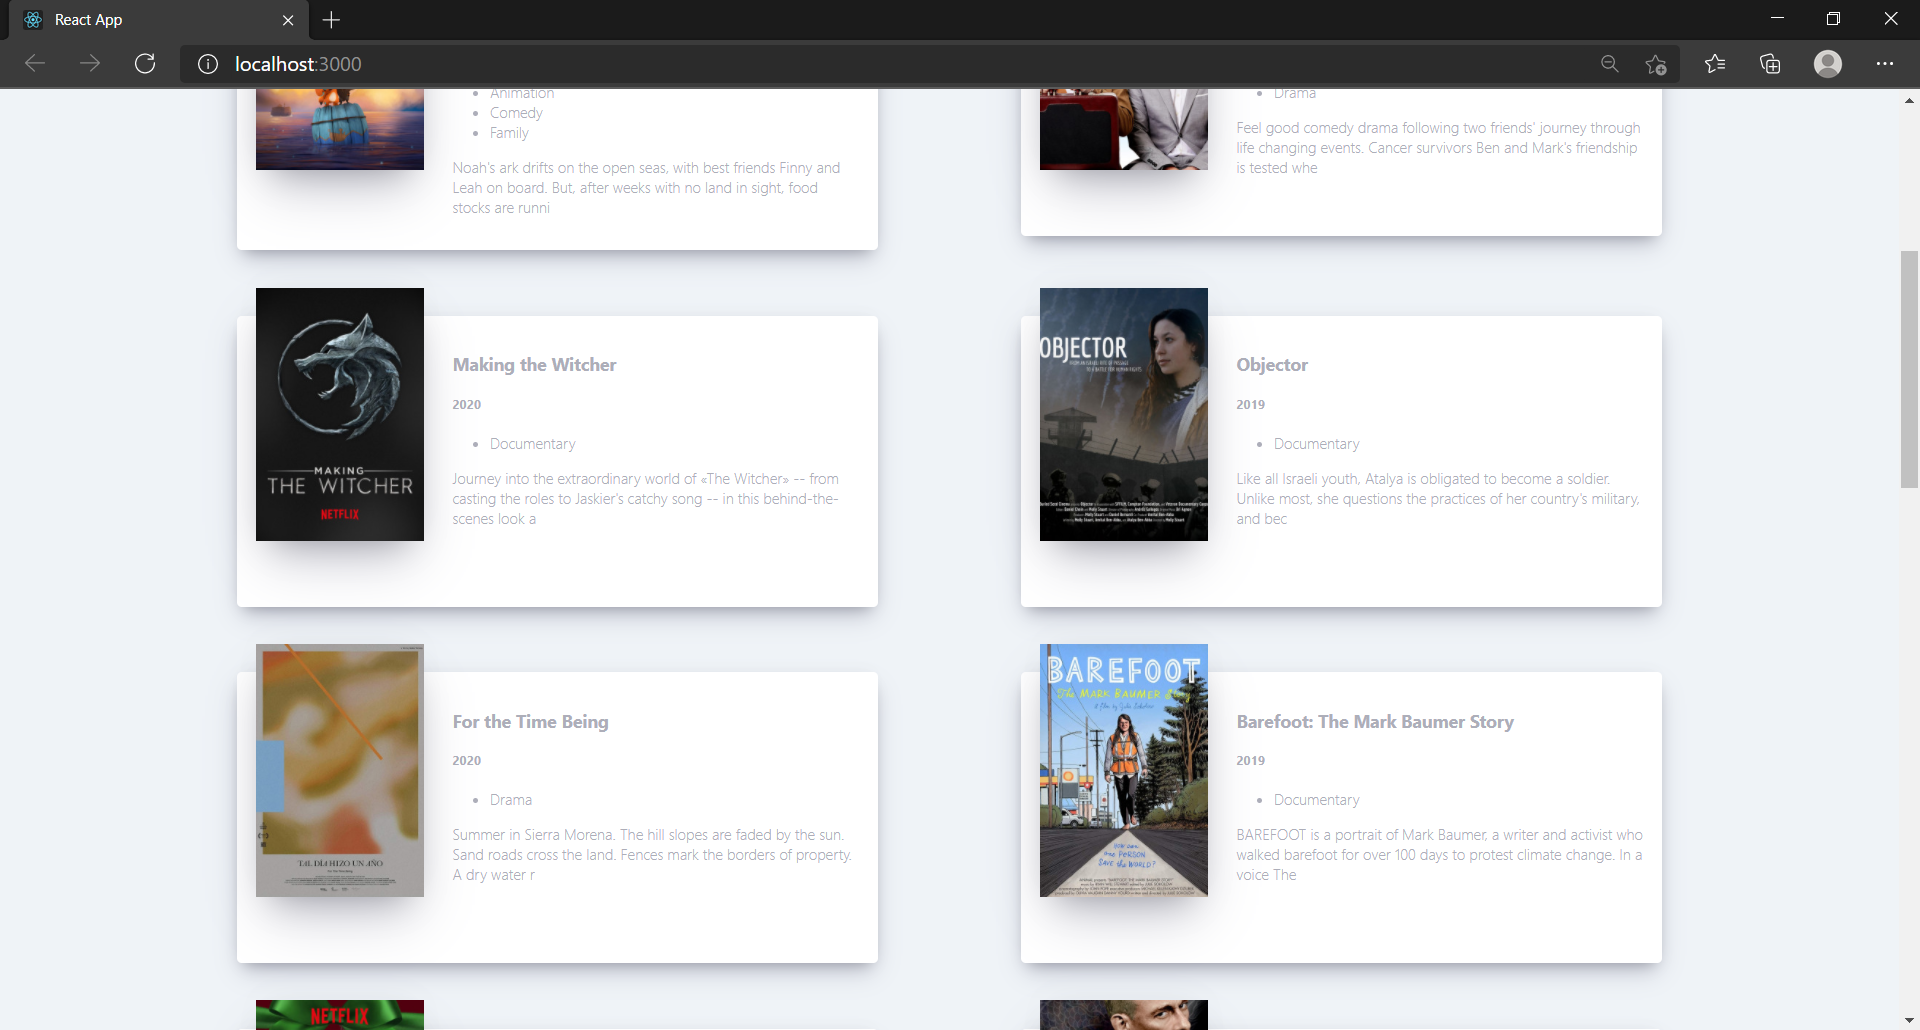1920x1030 pixels.
Task: Click Documentary genre under Objector
Action: pos(1316,444)
